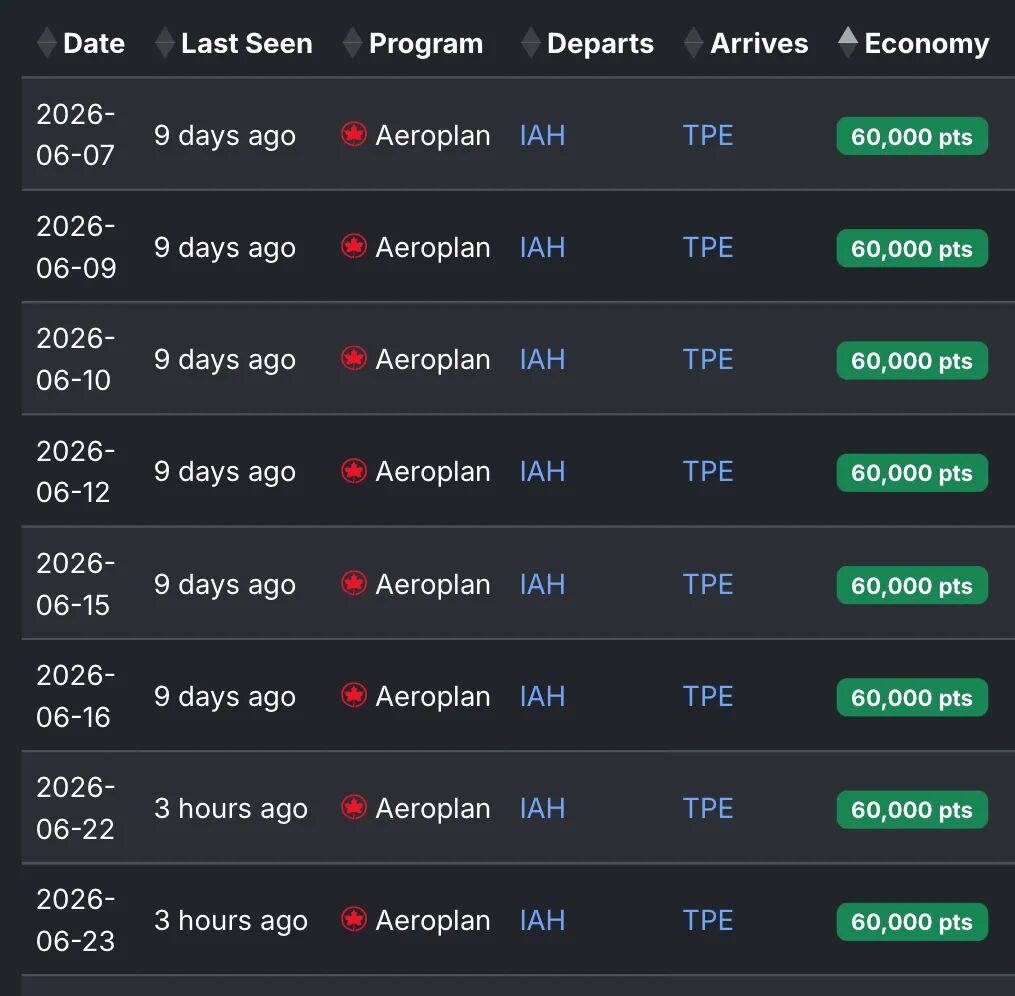Open the IAH link for 2026-06-22

542,808
